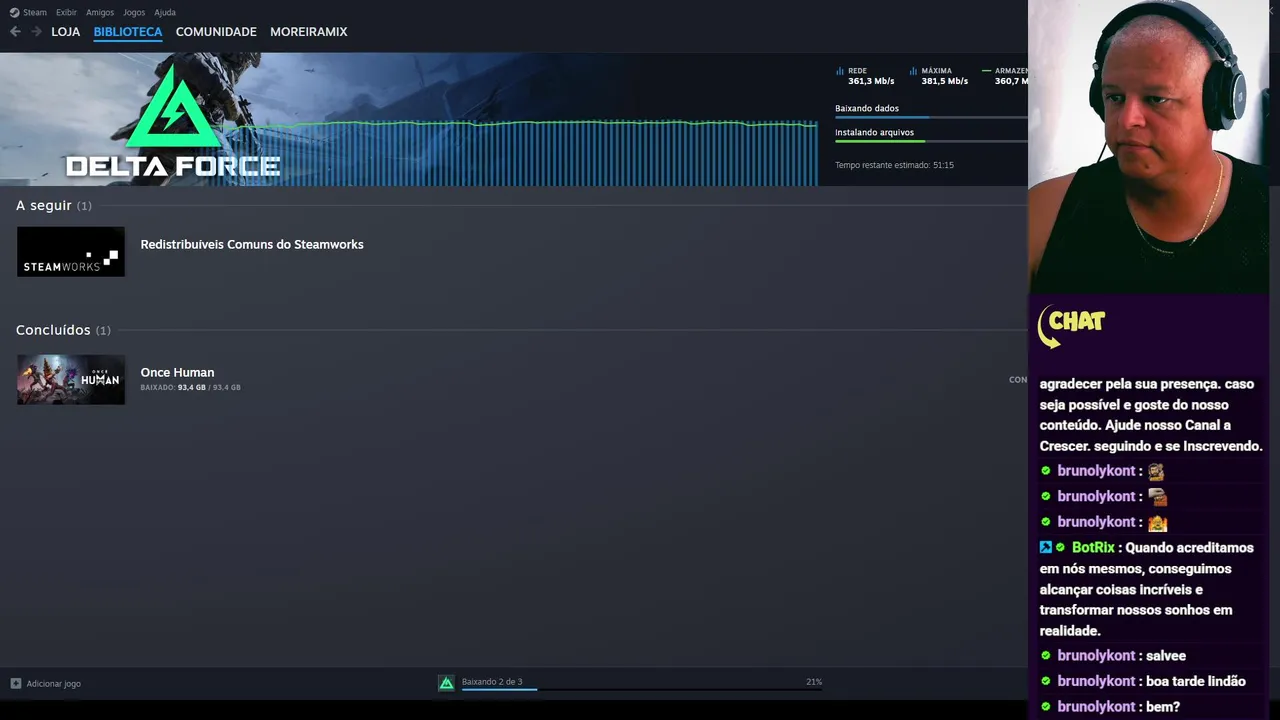
Task: Switch to the LOJA tab
Action: click(66, 32)
